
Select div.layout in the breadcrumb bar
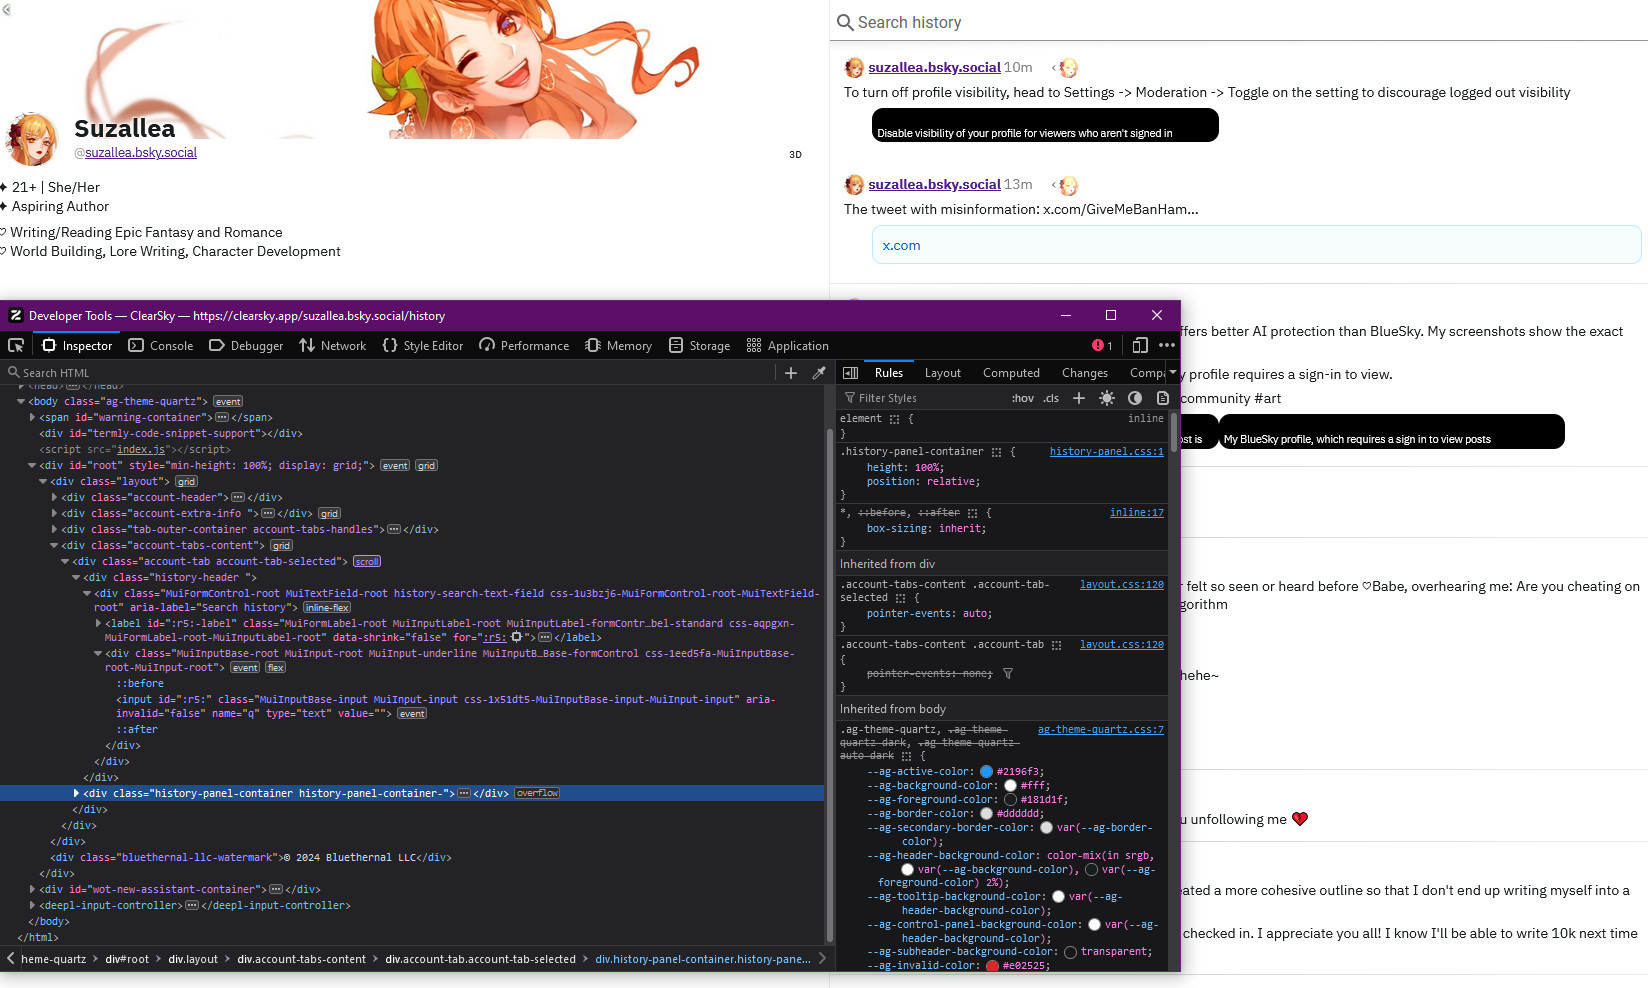tap(193, 959)
